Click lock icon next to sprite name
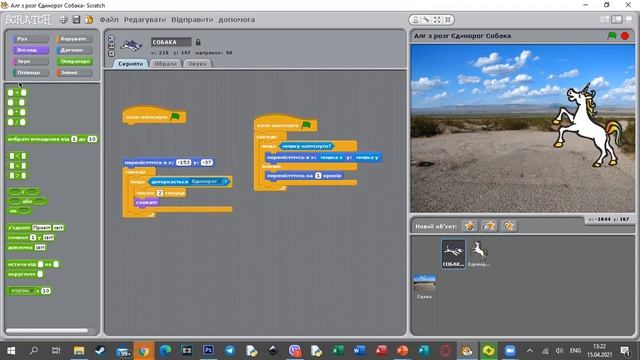 tap(198, 42)
